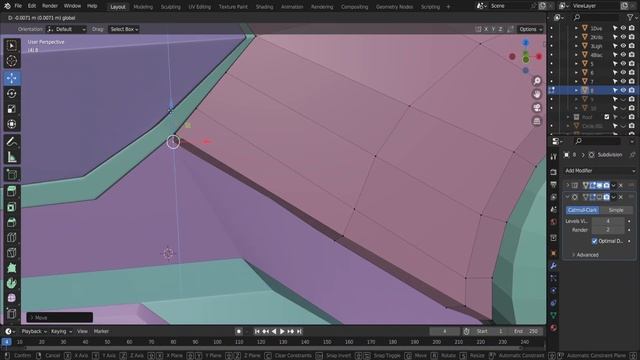Select the Extrude Region tool
The image size is (640, 360).
point(11,191)
